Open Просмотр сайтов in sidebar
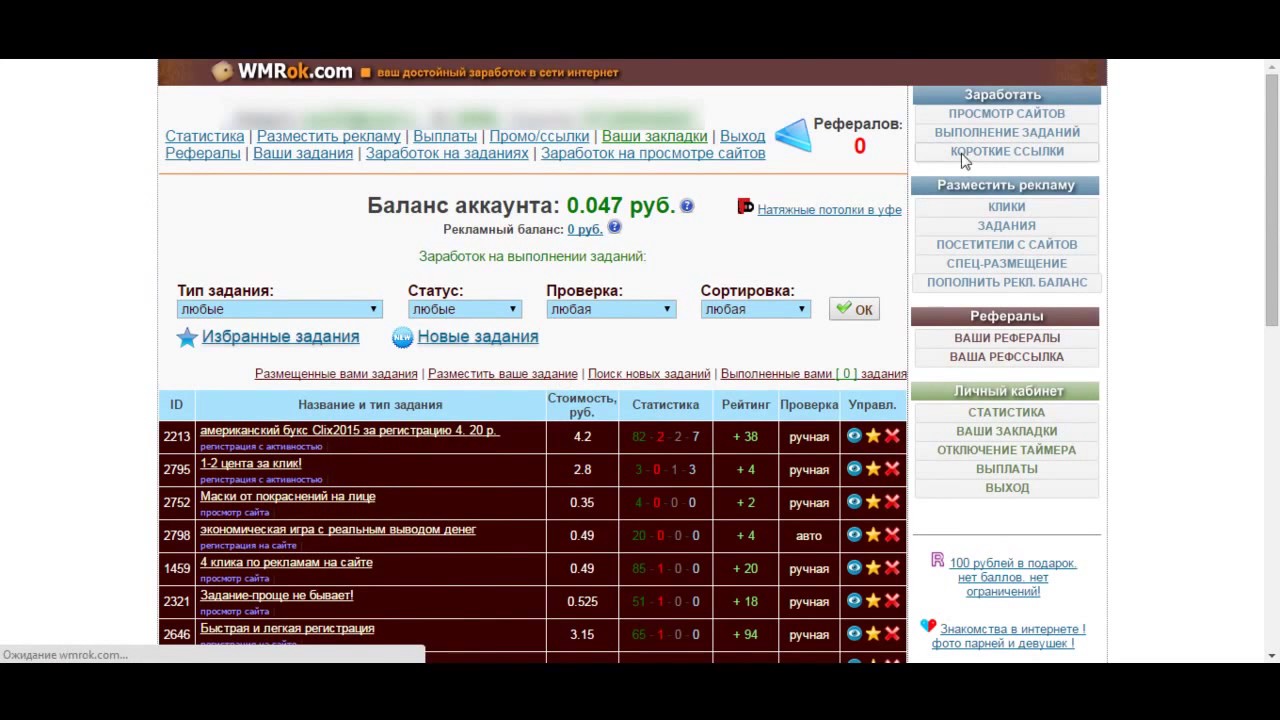This screenshot has height=720, width=1280. (x=1007, y=114)
